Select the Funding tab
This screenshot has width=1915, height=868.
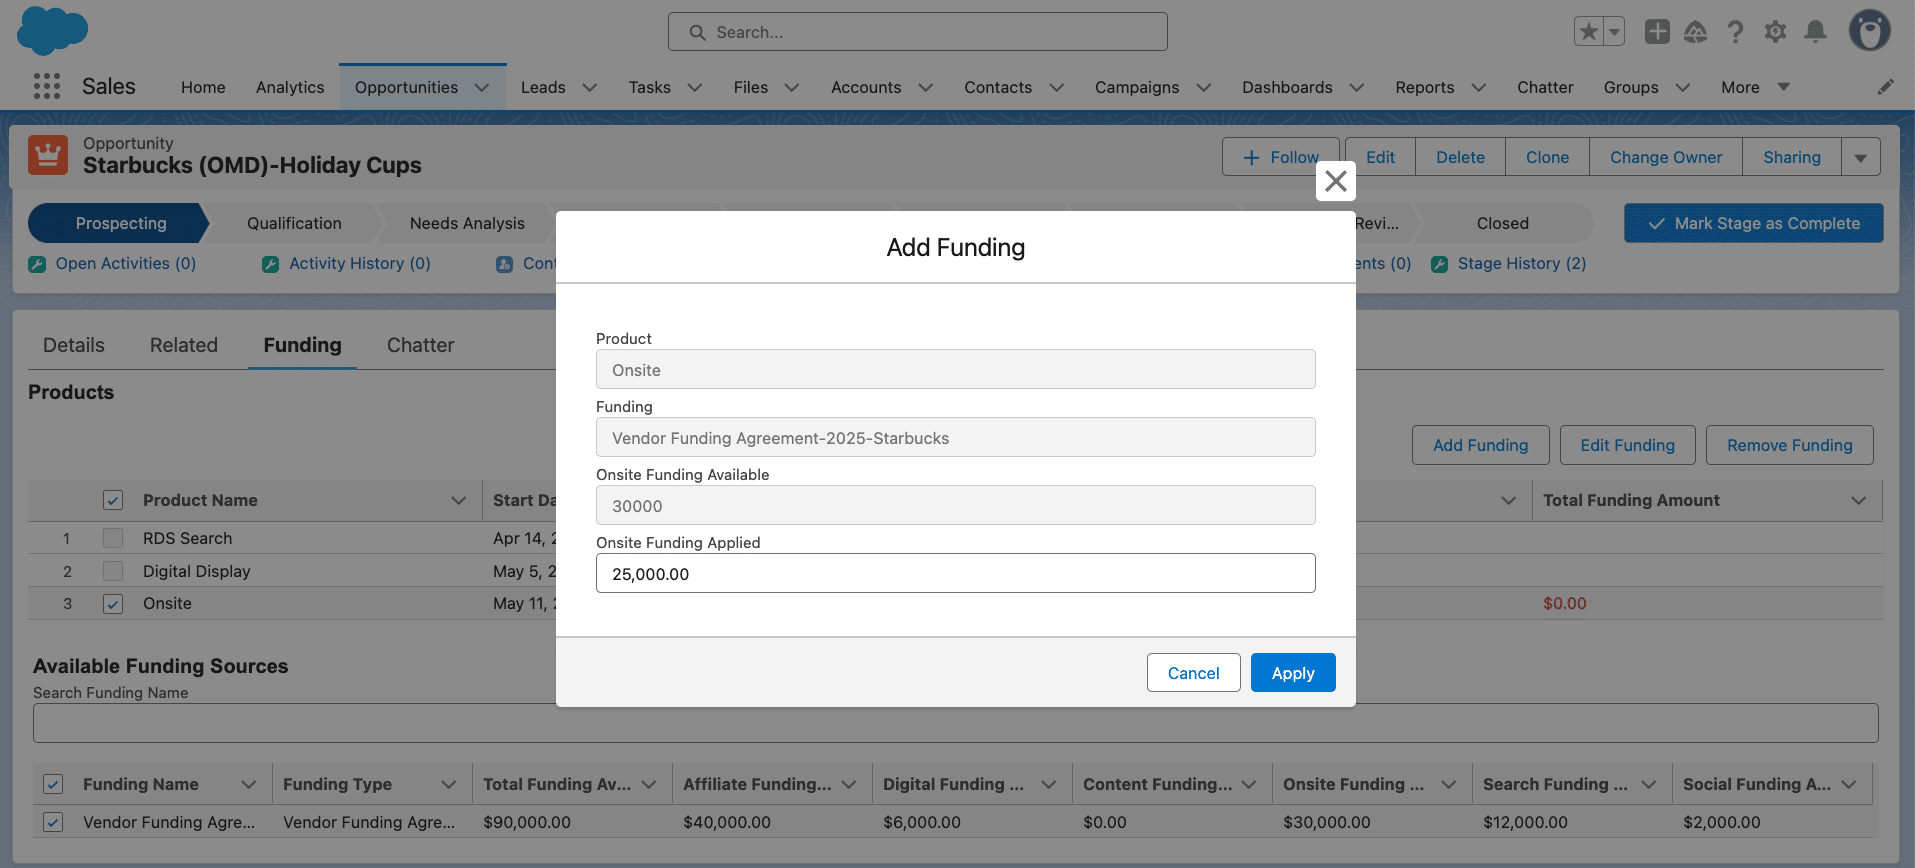(x=302, y=345)
